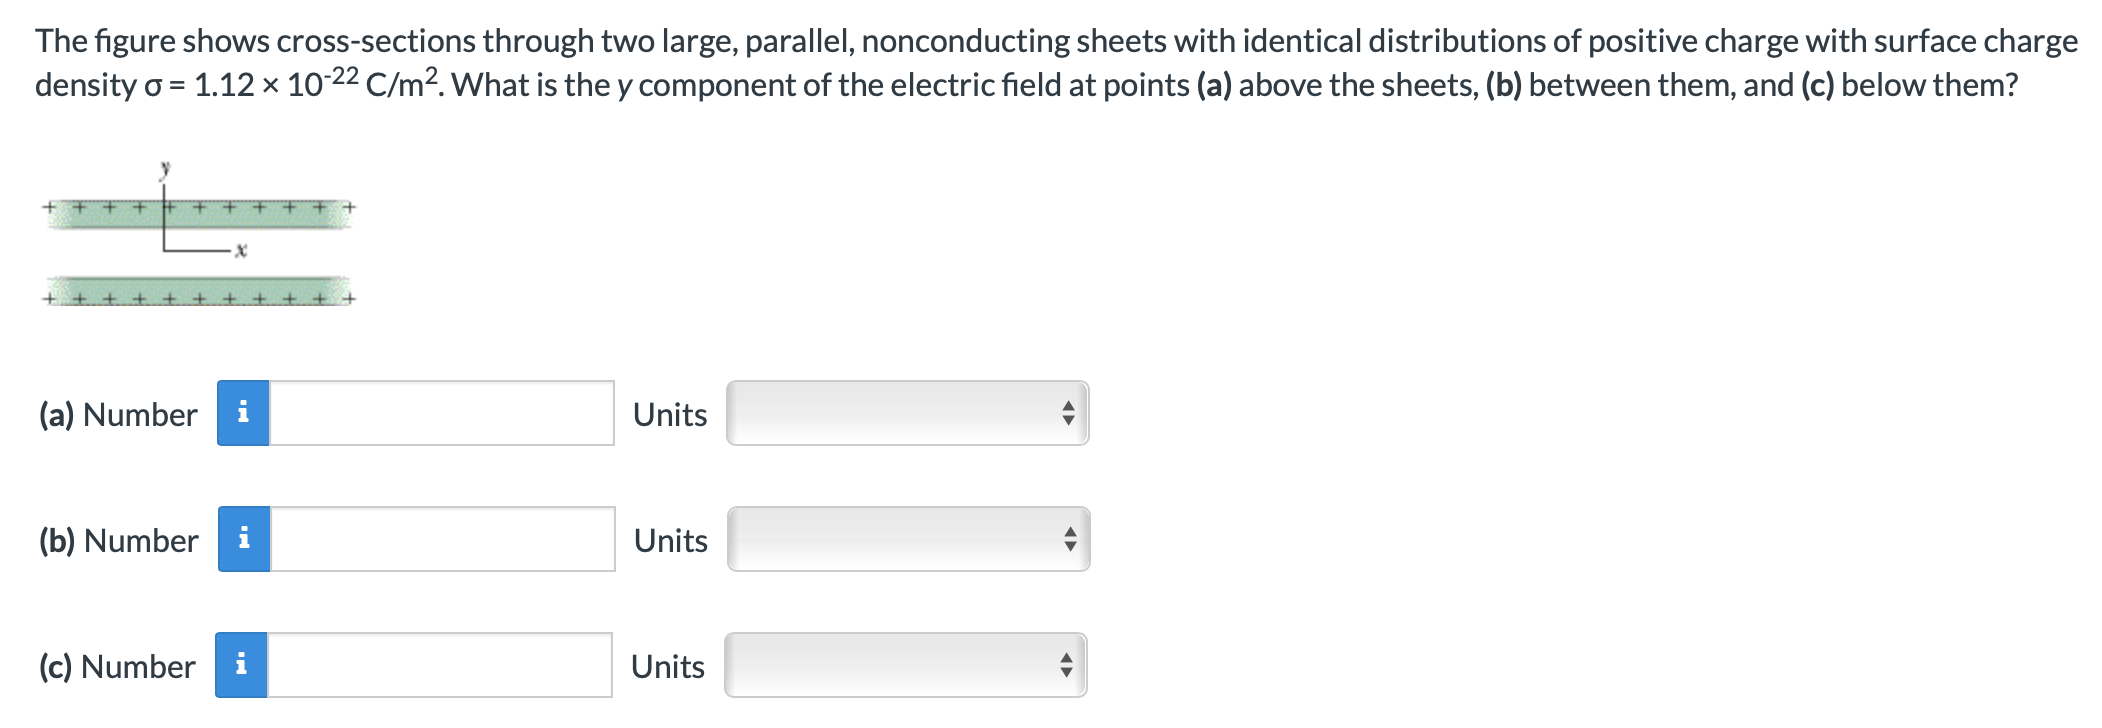2102x728 pixels.
Task: Open the Units dropdown for part (b)
Action: point(905,539)
